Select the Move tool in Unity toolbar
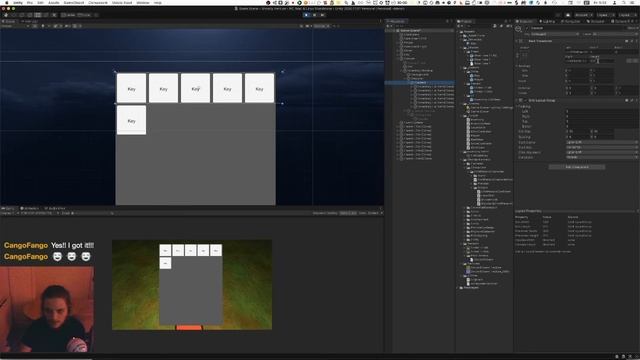 pos(14,15)
